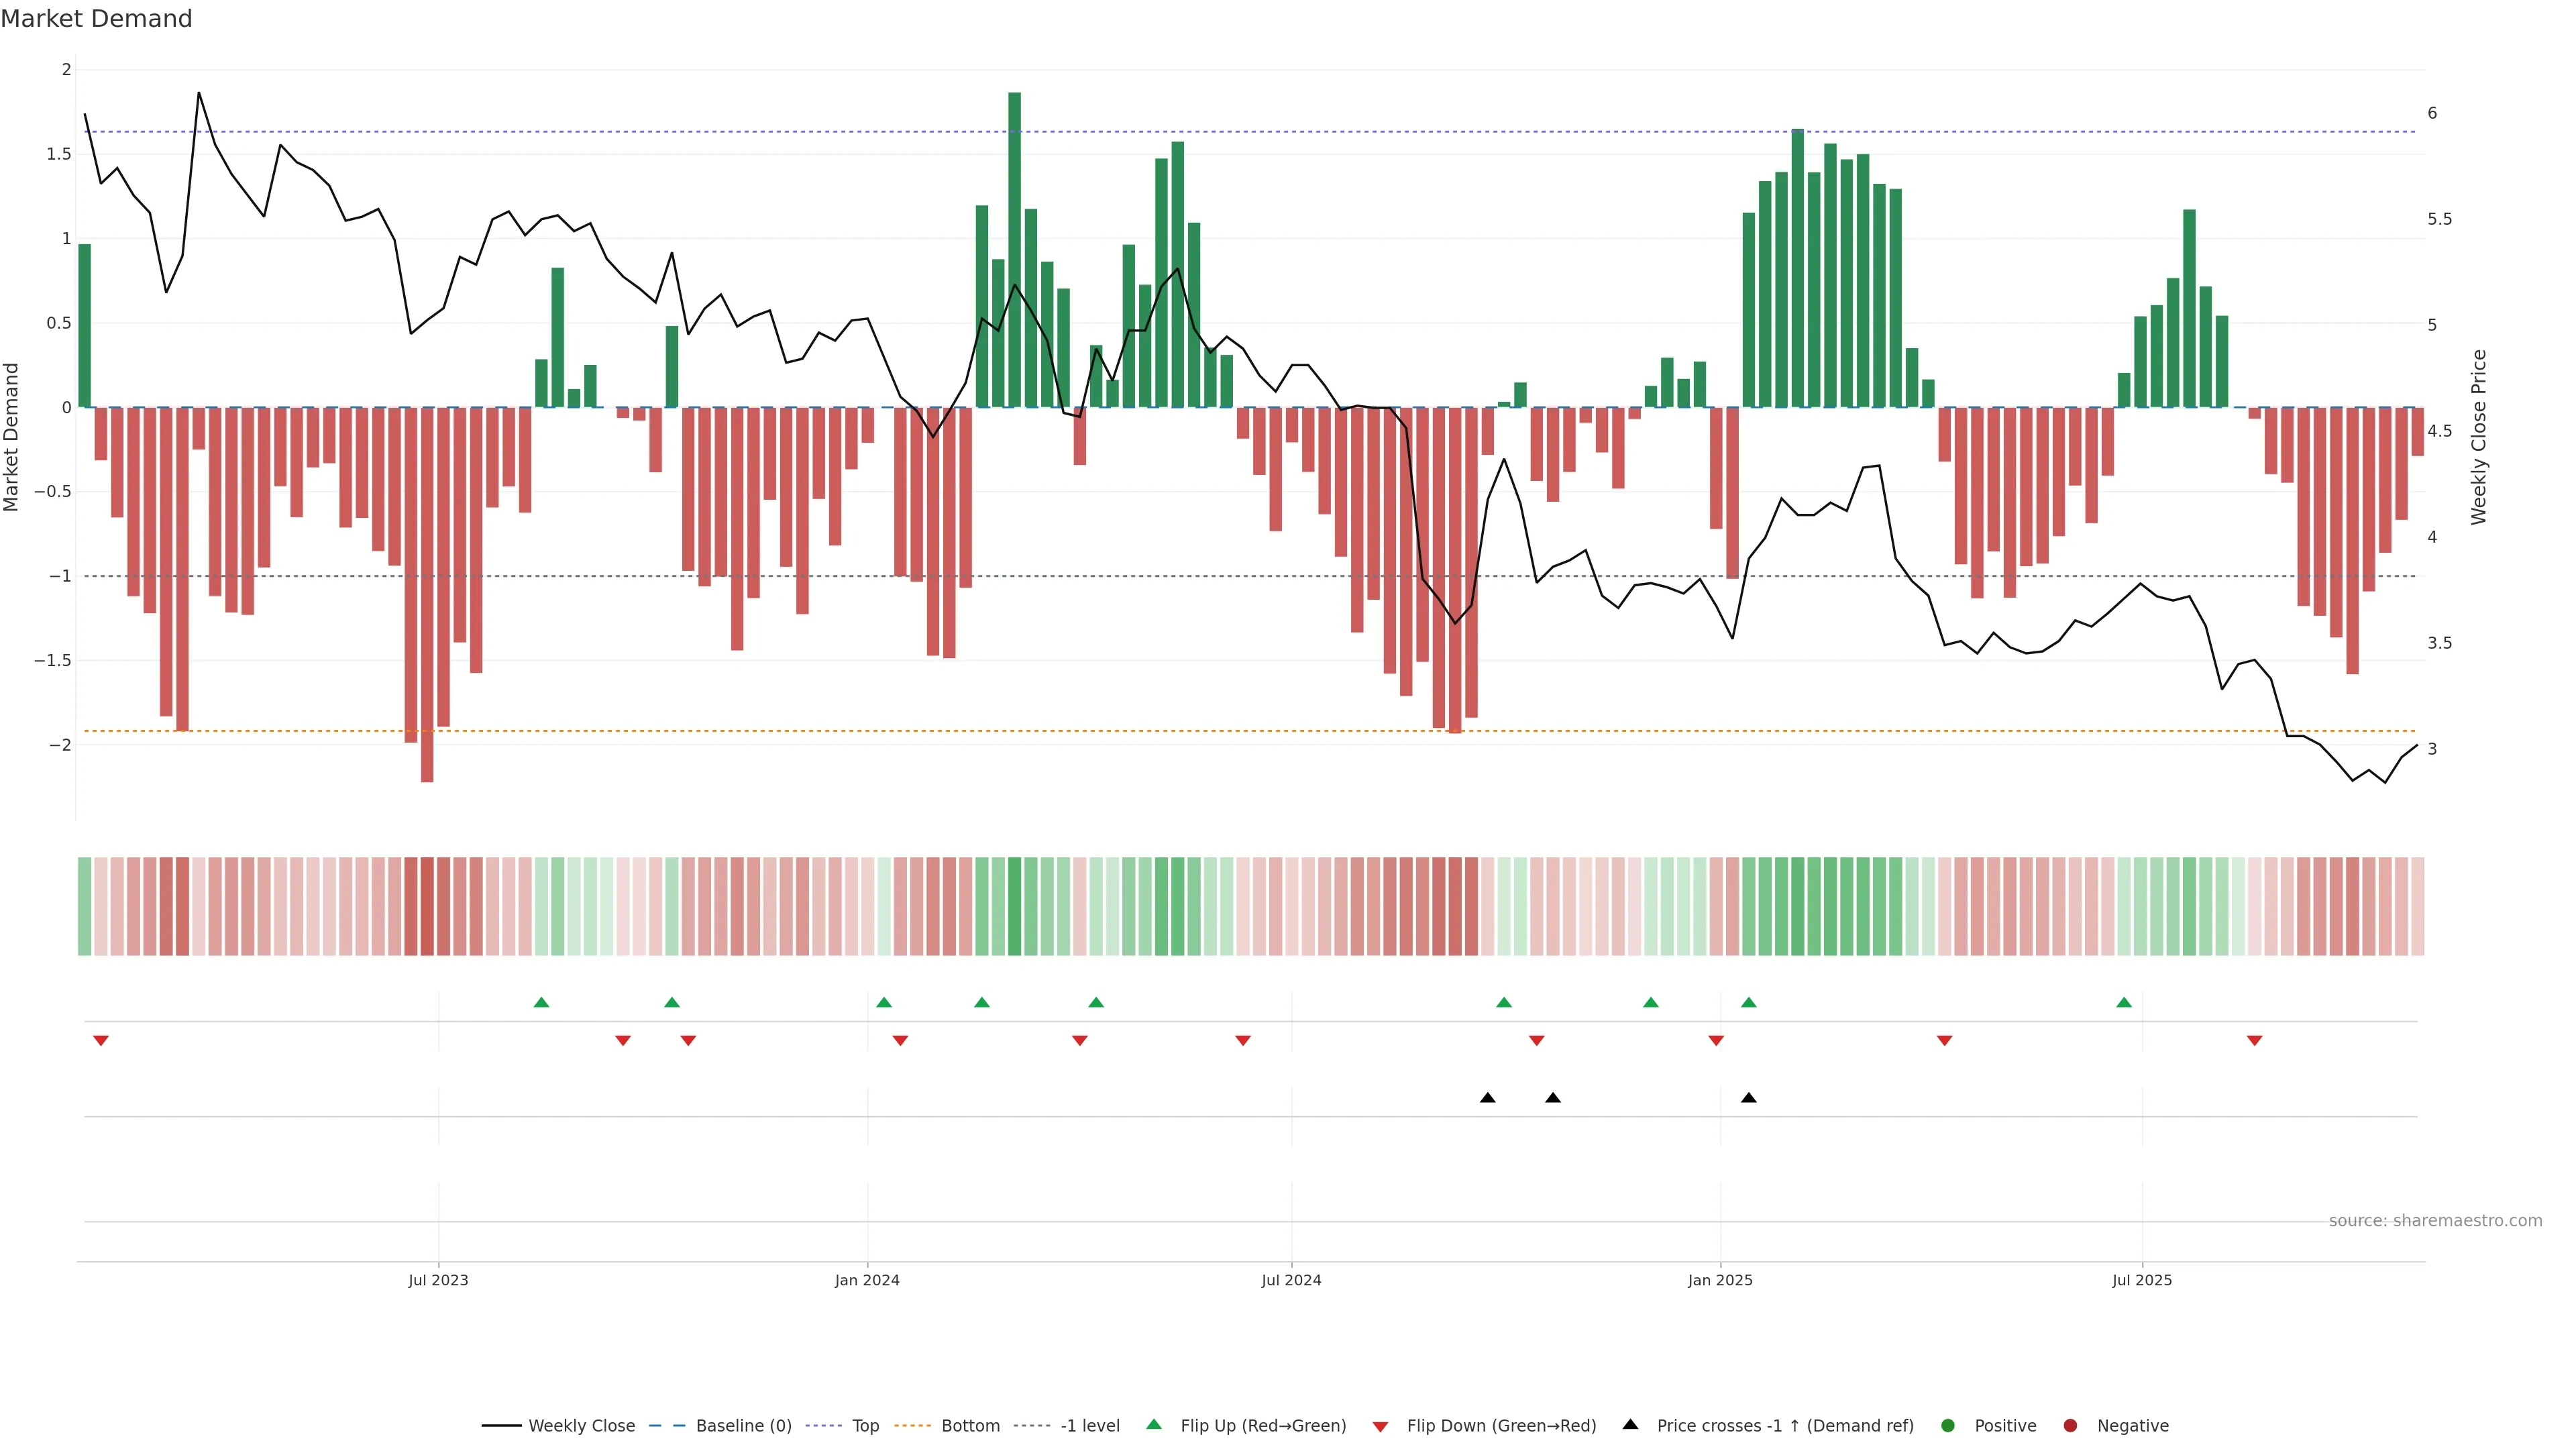The width and height of the screenshot is (2576, 1449).
Task: Click the black Price crosses -1 legend triangle
Action: click(x=1630, y=1425)
